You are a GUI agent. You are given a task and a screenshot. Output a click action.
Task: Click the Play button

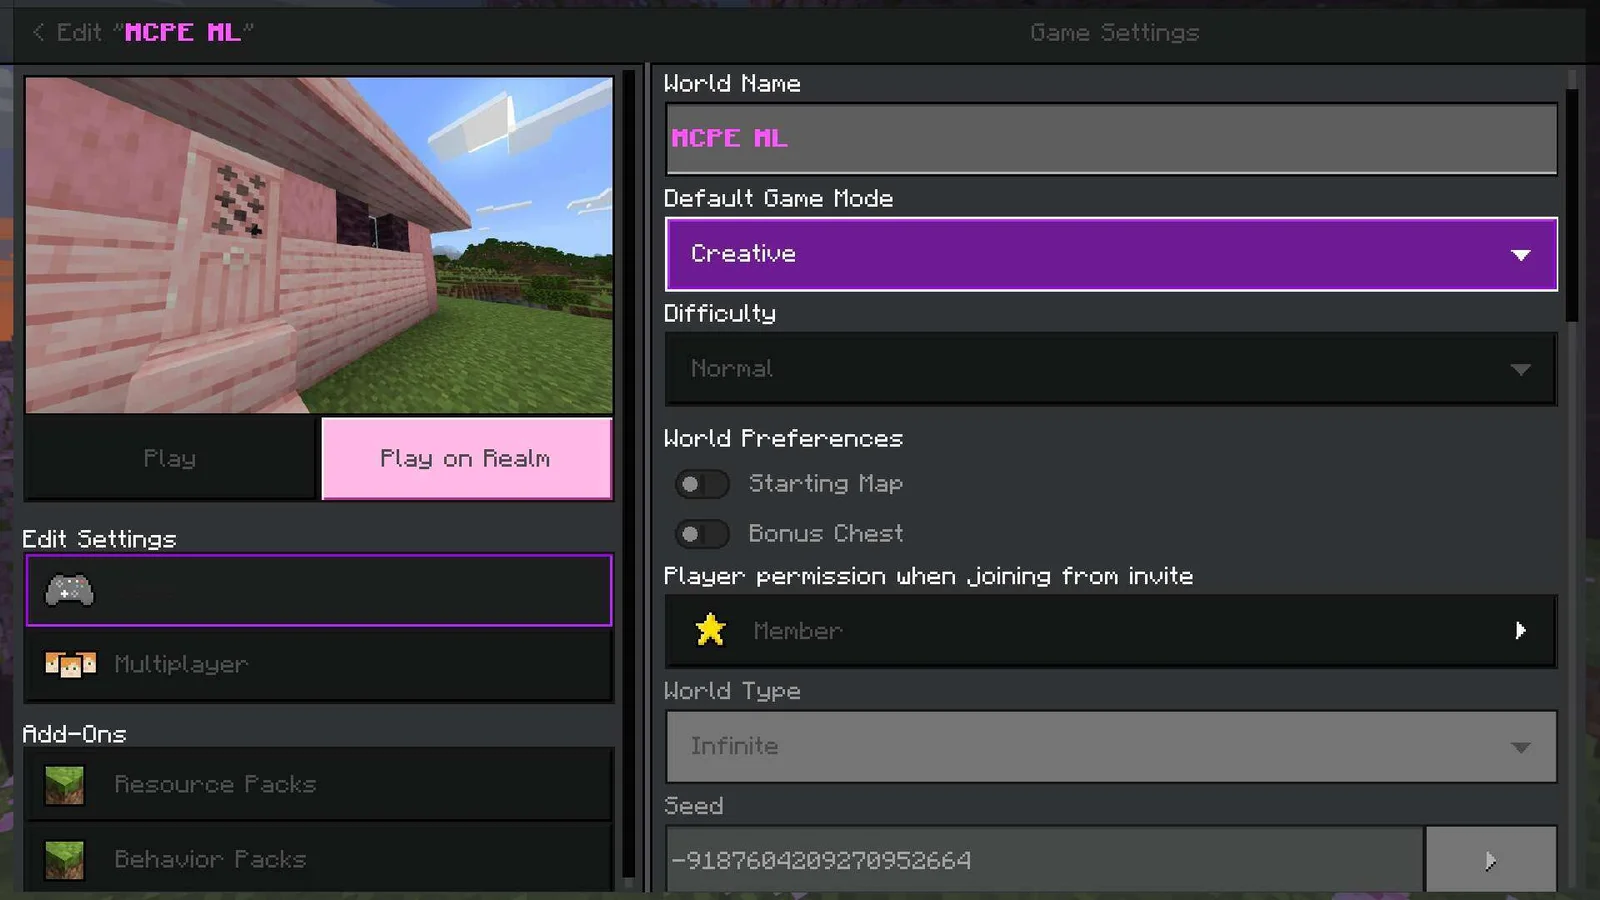tap(169, 458)
